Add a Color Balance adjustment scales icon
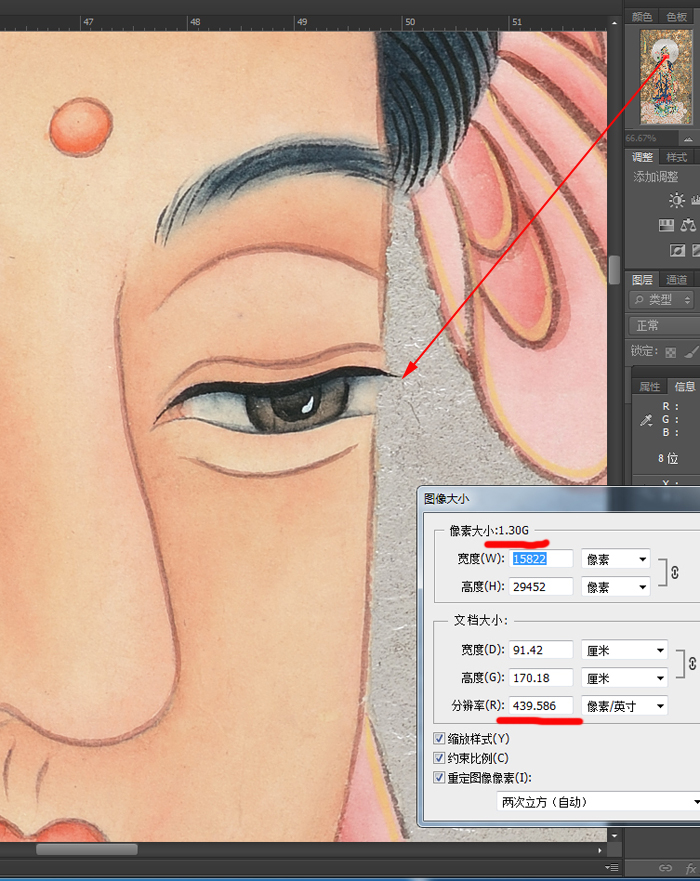700x881 pixels. click(688, 226)
